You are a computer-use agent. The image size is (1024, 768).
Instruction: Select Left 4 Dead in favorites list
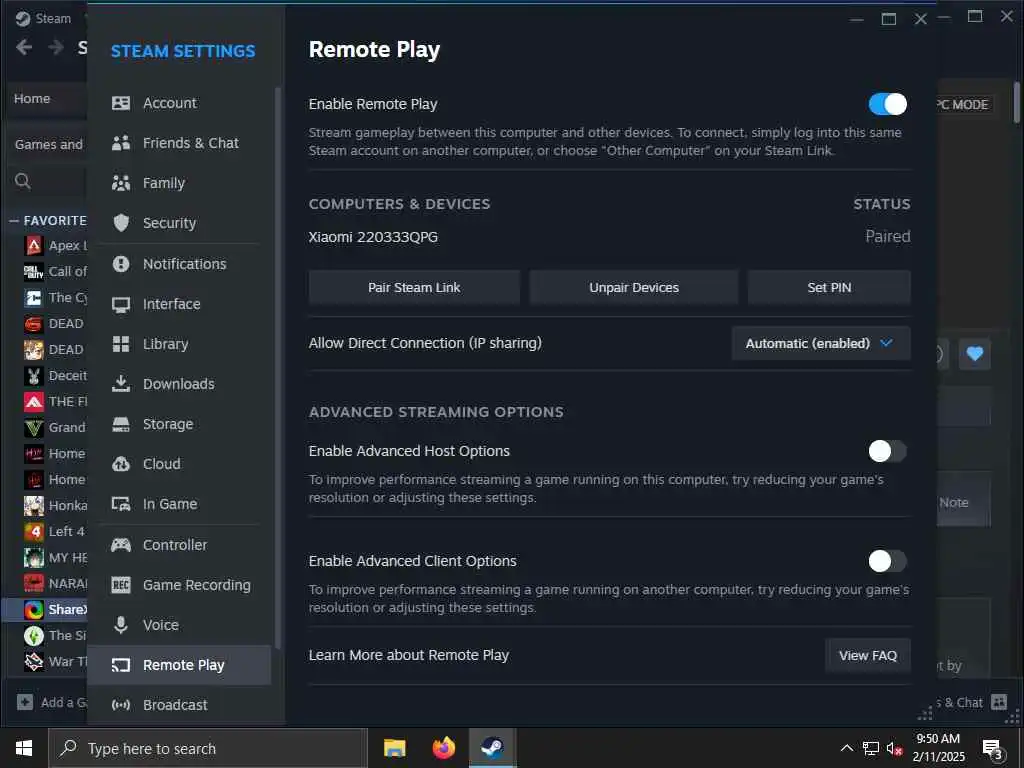click(55, 532)
